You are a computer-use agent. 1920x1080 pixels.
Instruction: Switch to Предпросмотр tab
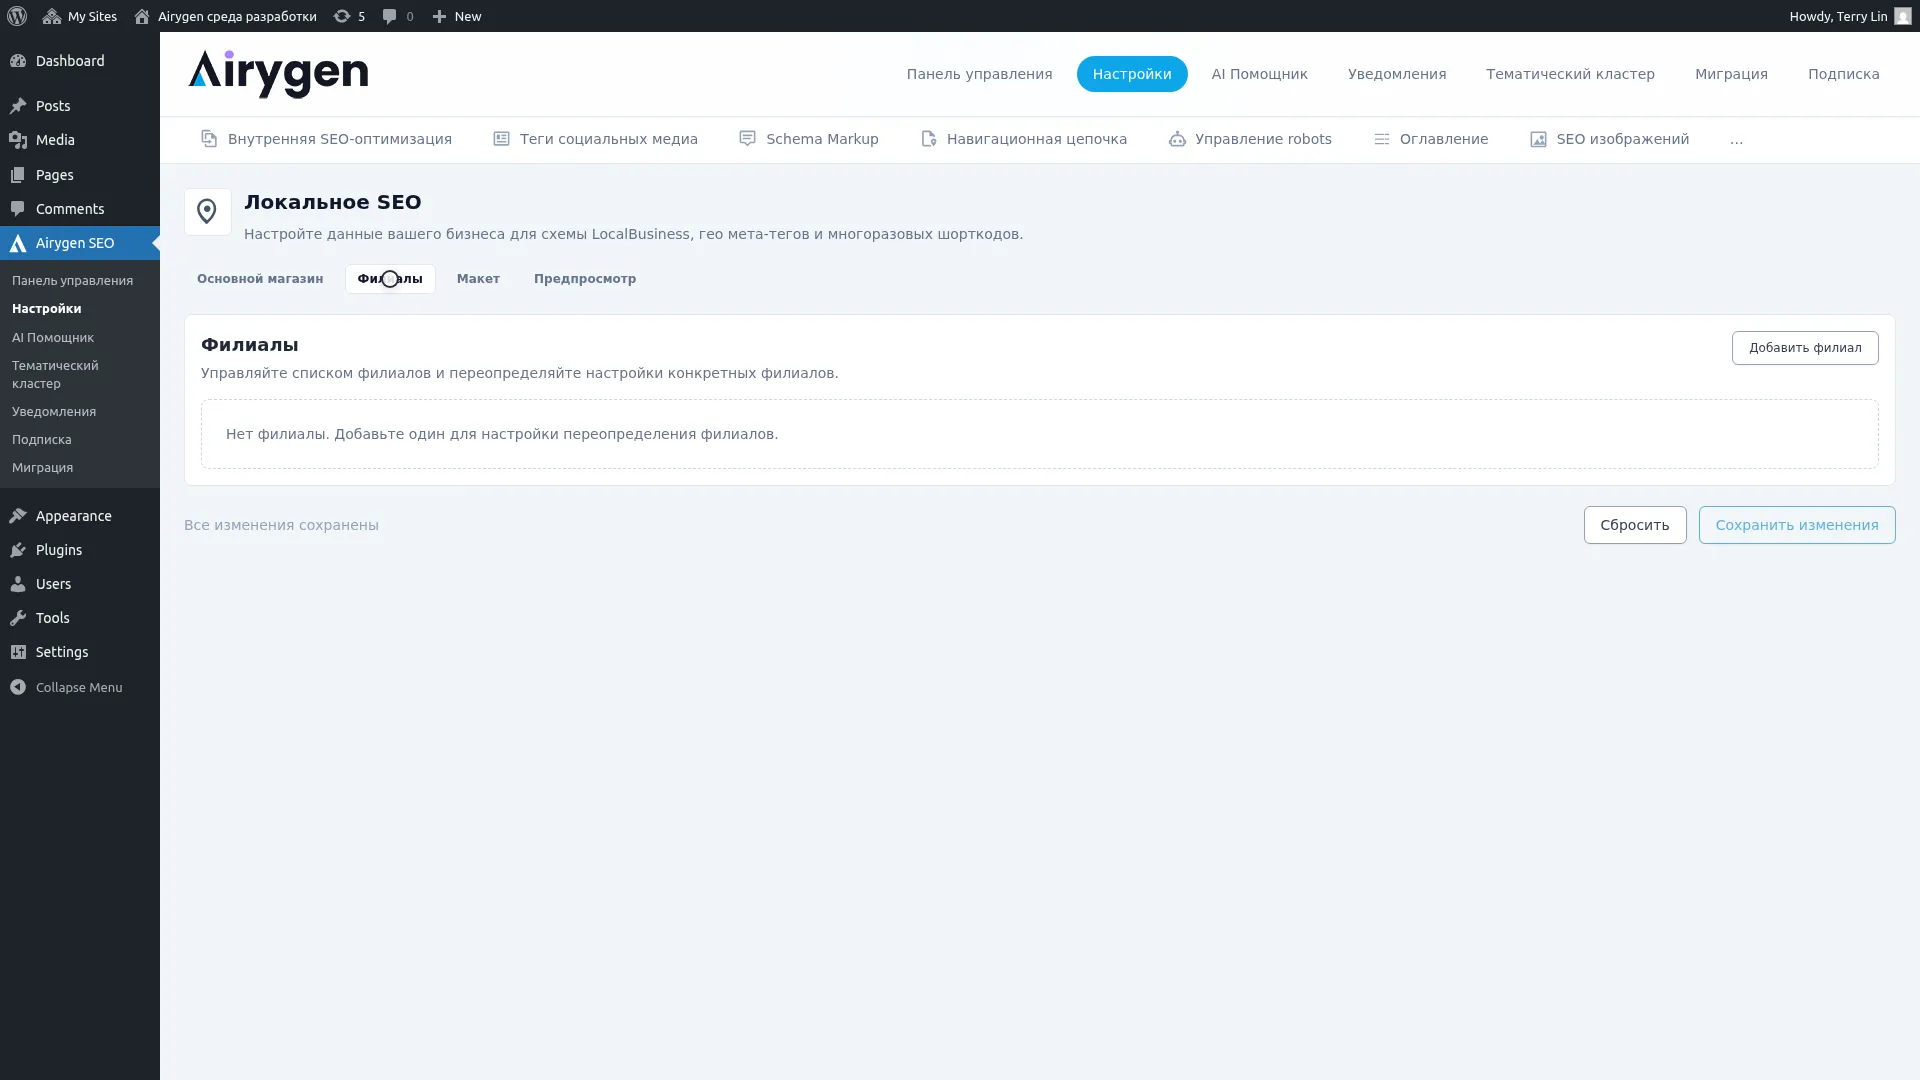point(585,279)
